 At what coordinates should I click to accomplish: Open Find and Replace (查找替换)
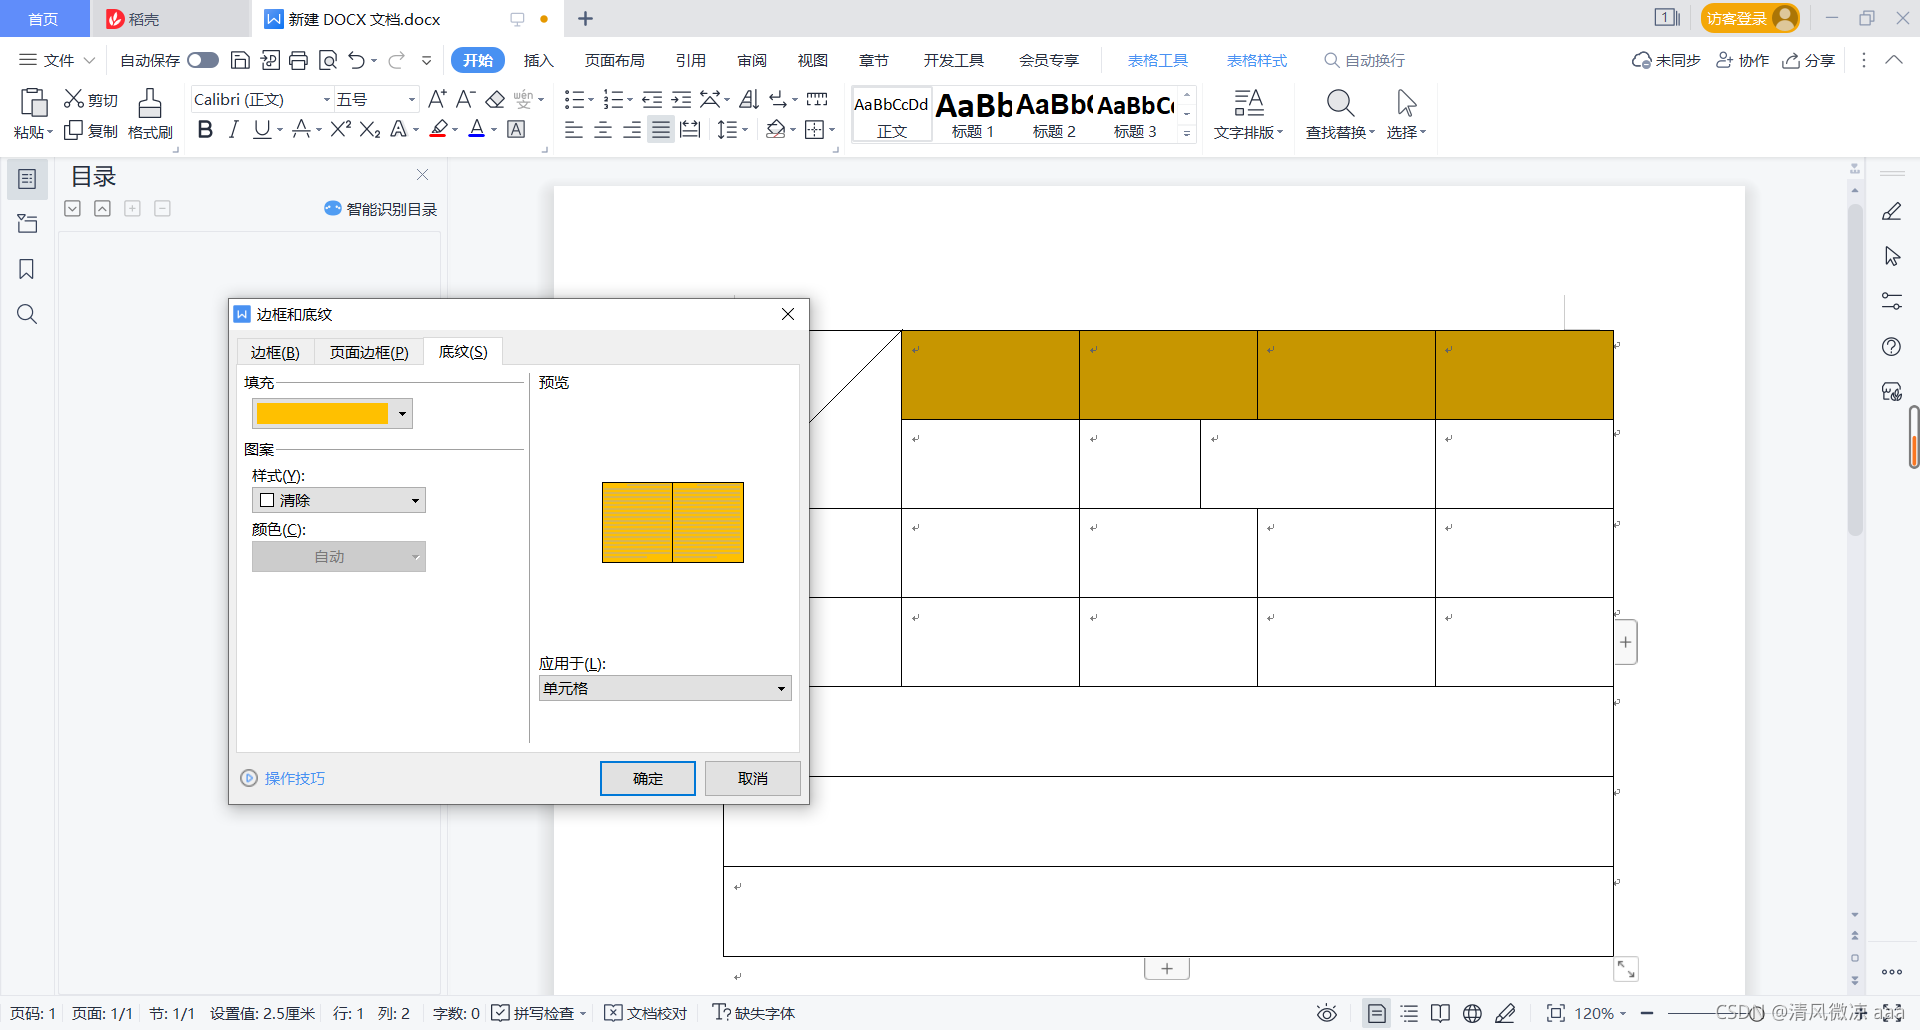click(1340, 114)
